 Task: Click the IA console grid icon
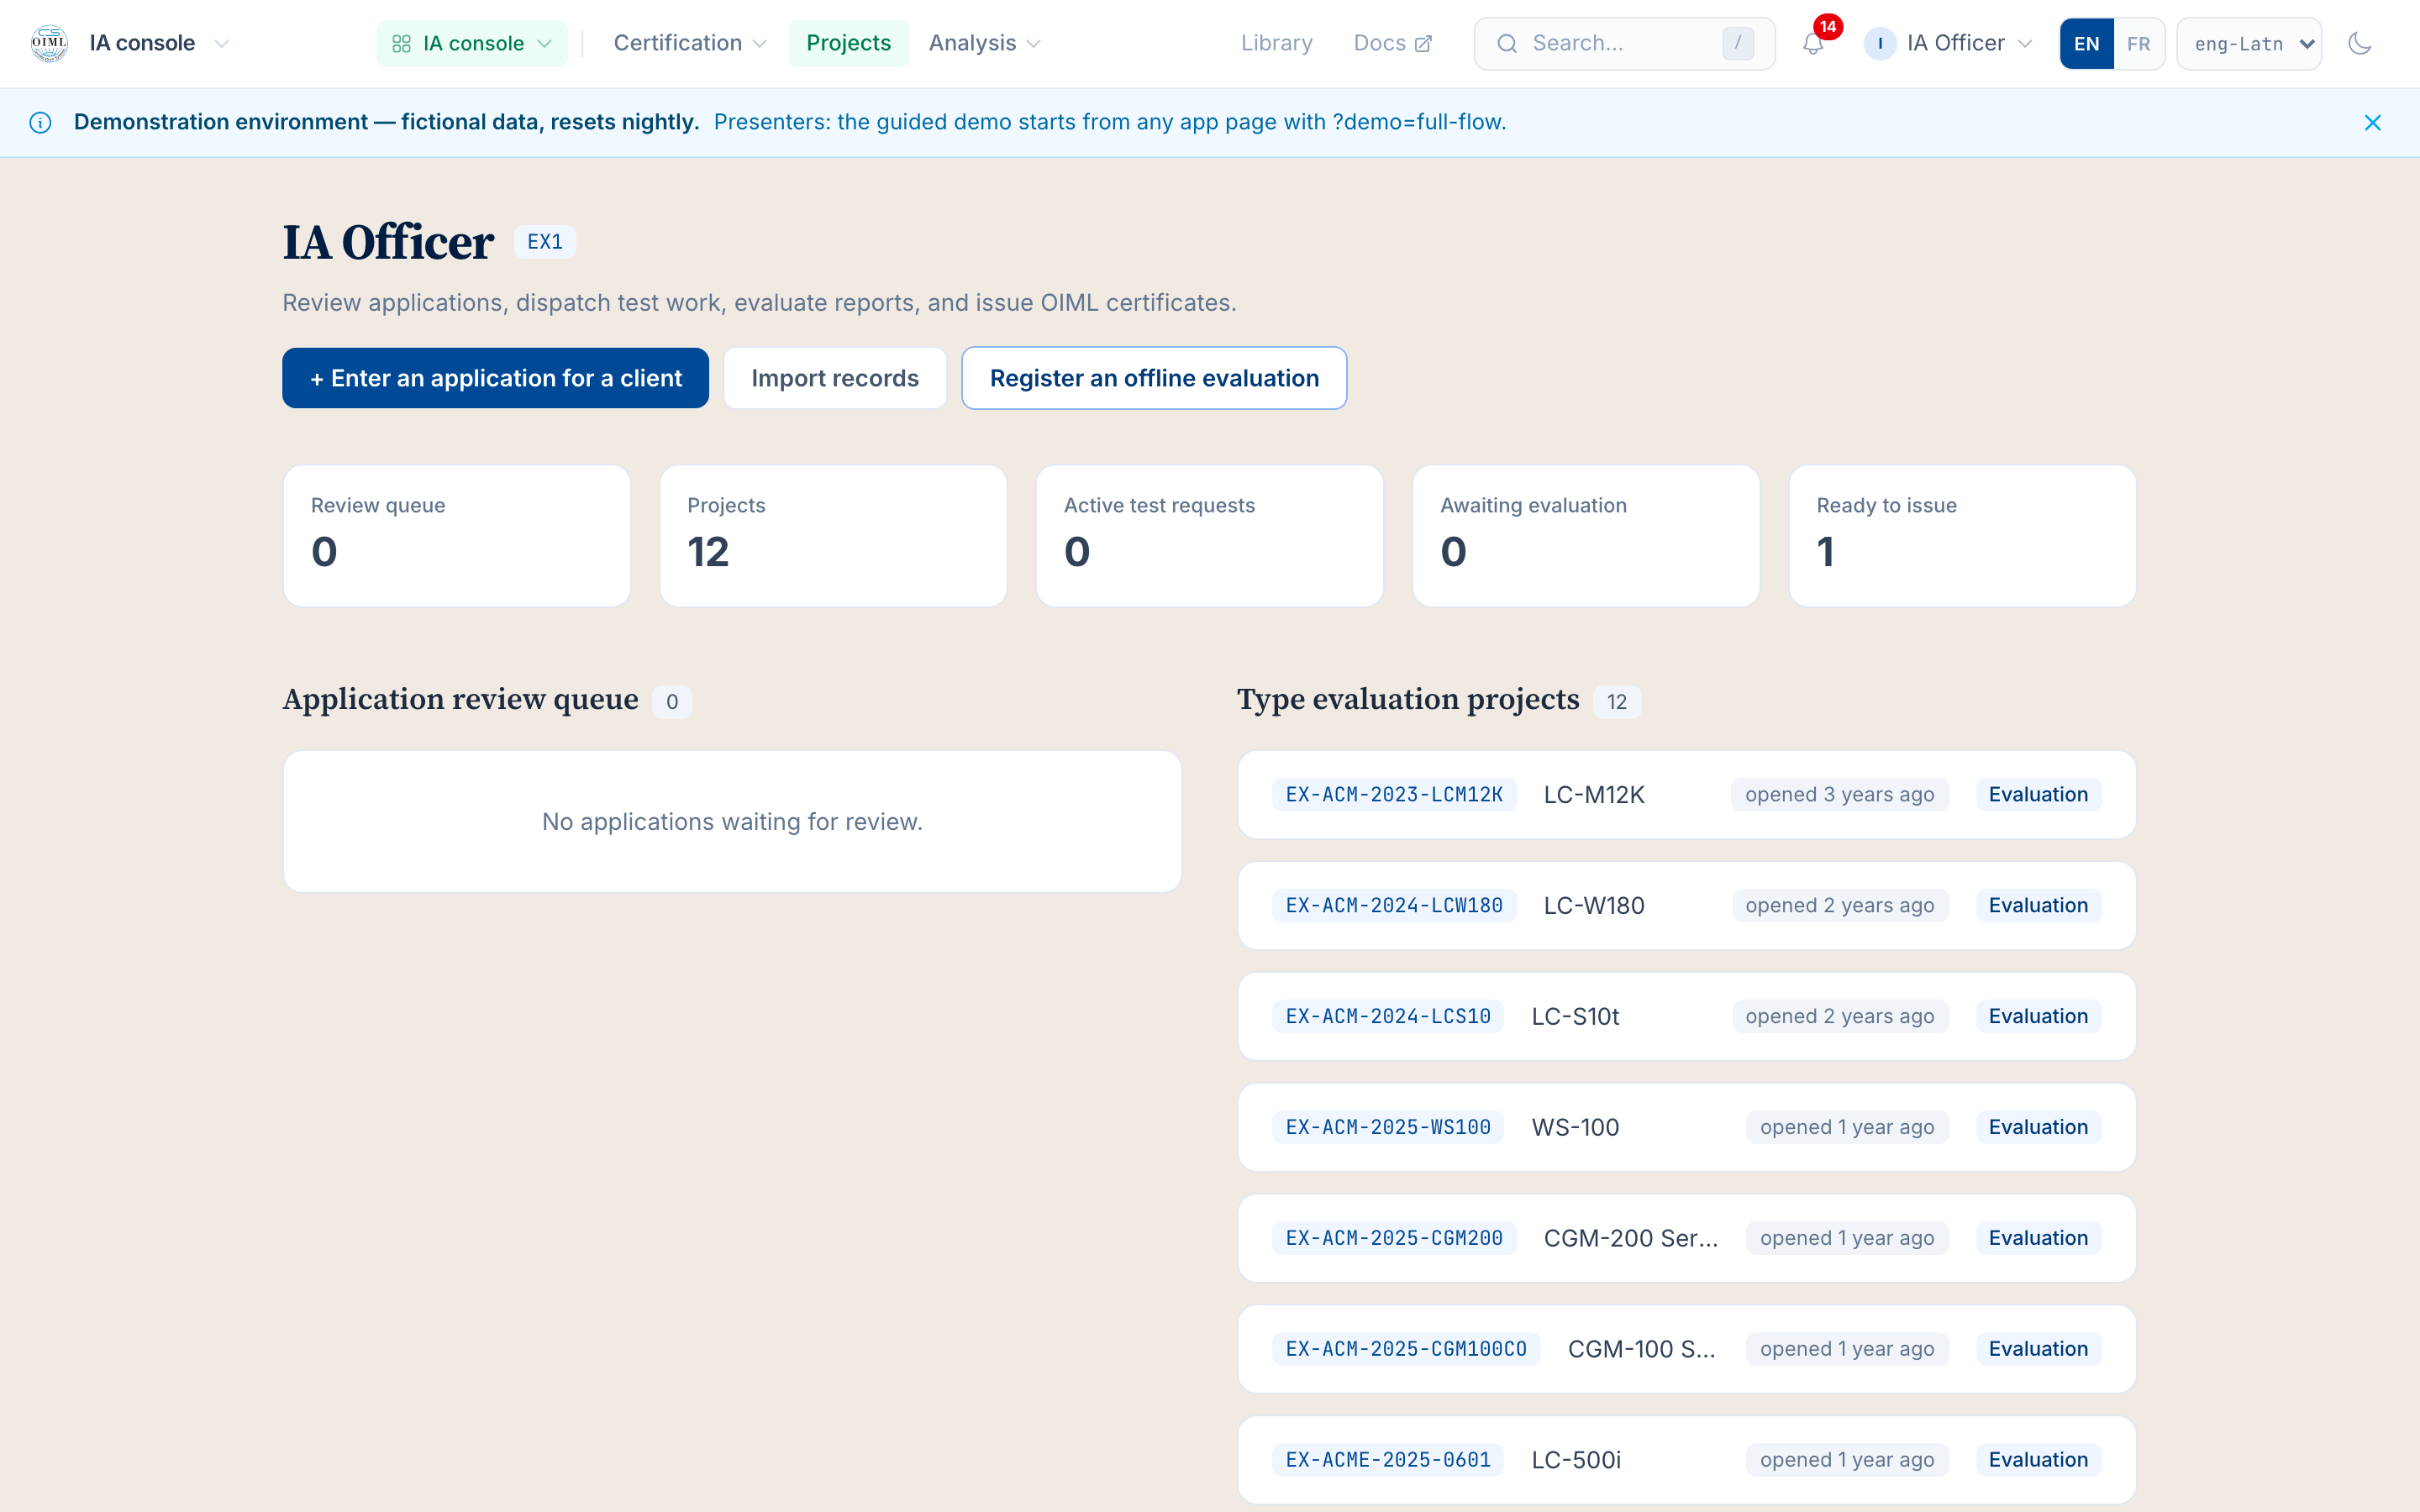coord(401,43)
